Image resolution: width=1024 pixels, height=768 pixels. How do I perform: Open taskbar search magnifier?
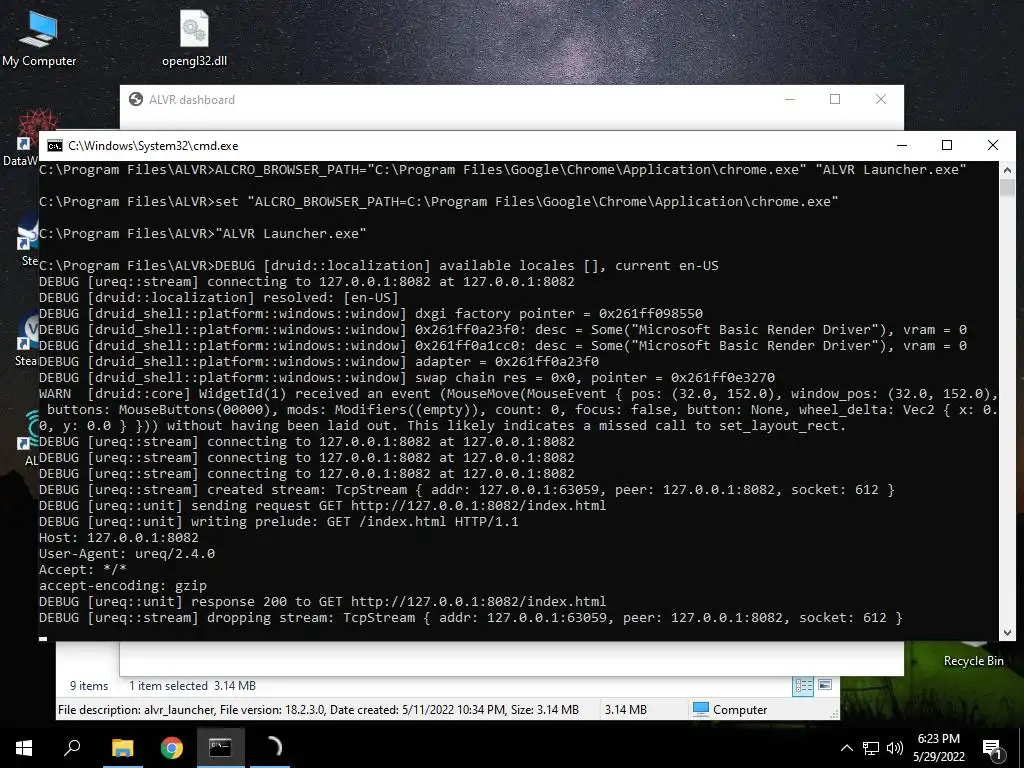coord(72,748)
